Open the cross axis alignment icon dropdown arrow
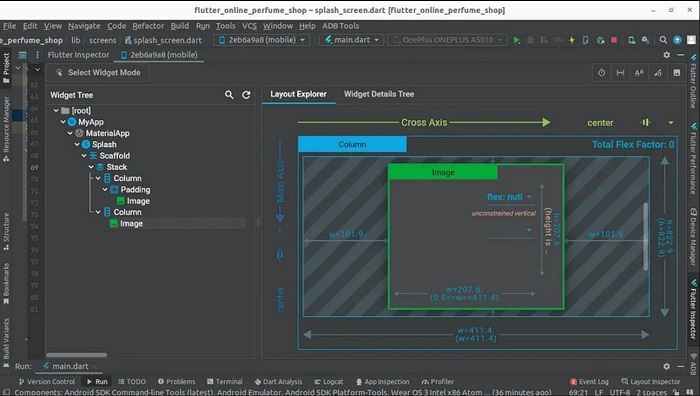This screenshot has height=396, width=700. click(x=671, y=123)
